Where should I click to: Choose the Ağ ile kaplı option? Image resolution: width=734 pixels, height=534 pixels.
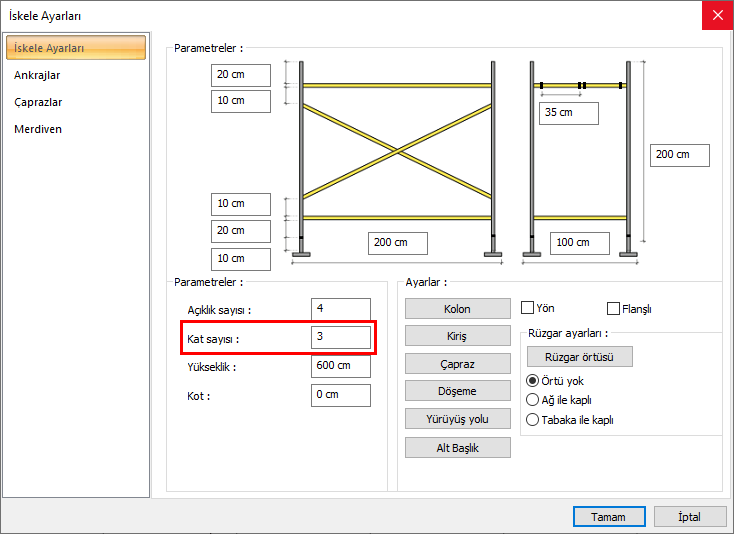pyautogui.click(x=532, y=400)
